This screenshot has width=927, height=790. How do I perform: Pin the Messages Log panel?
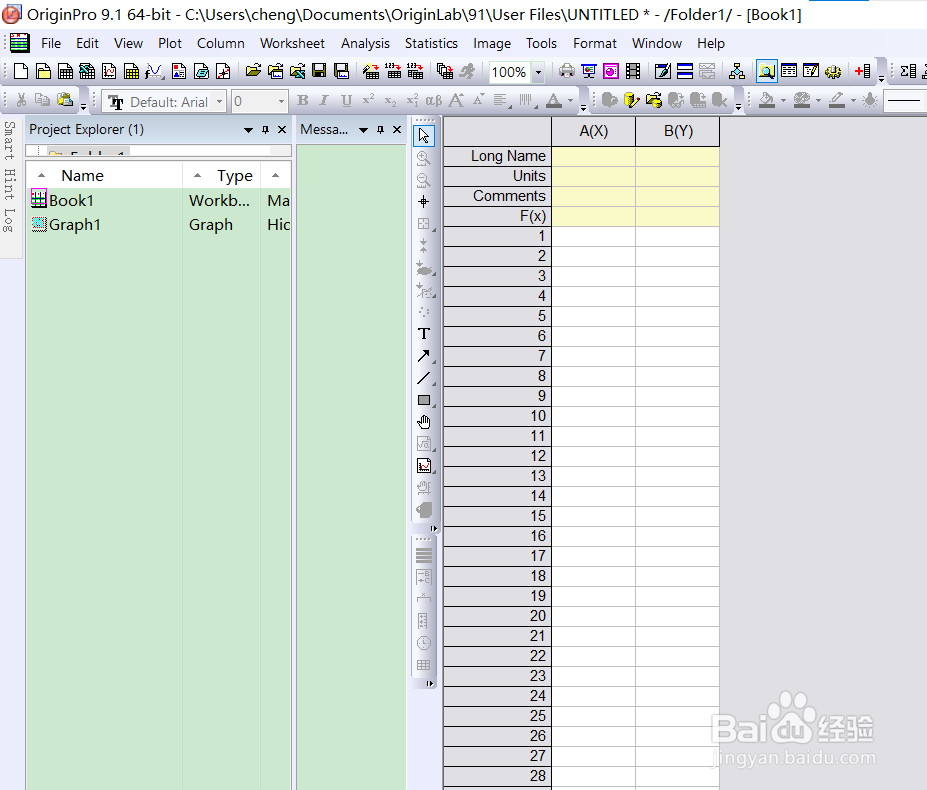click(x=380, y=130)
